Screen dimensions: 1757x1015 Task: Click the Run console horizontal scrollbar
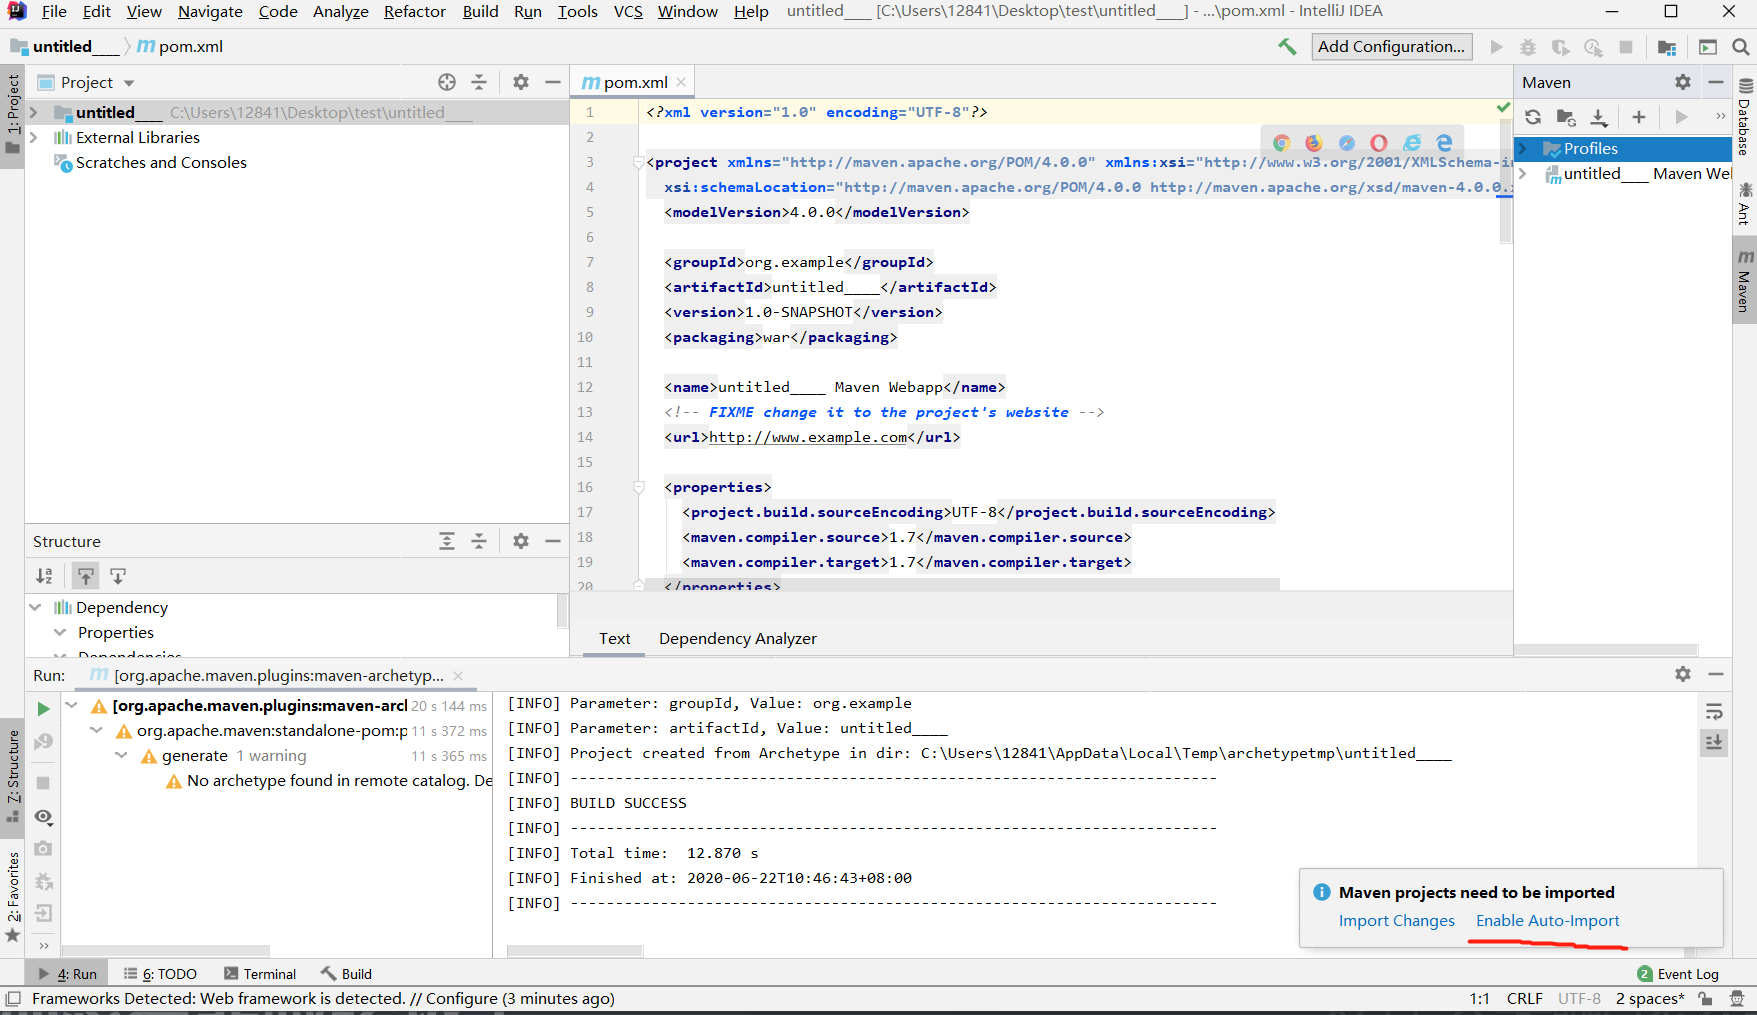[575, 950]
